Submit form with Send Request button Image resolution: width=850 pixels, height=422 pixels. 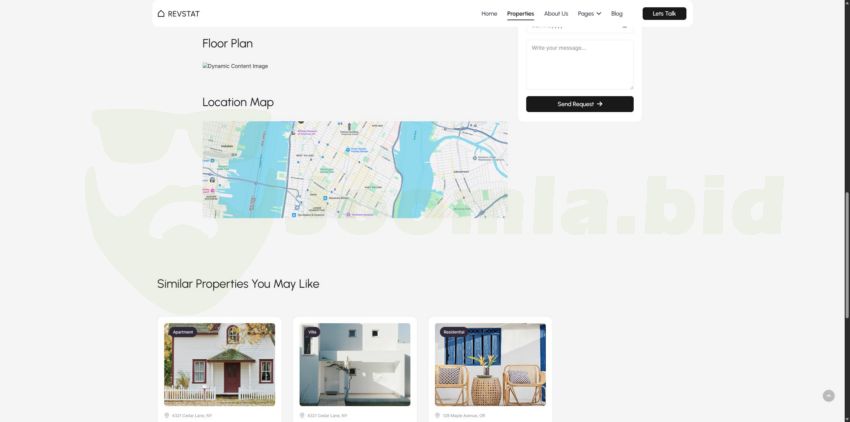[x=579, y=104]
